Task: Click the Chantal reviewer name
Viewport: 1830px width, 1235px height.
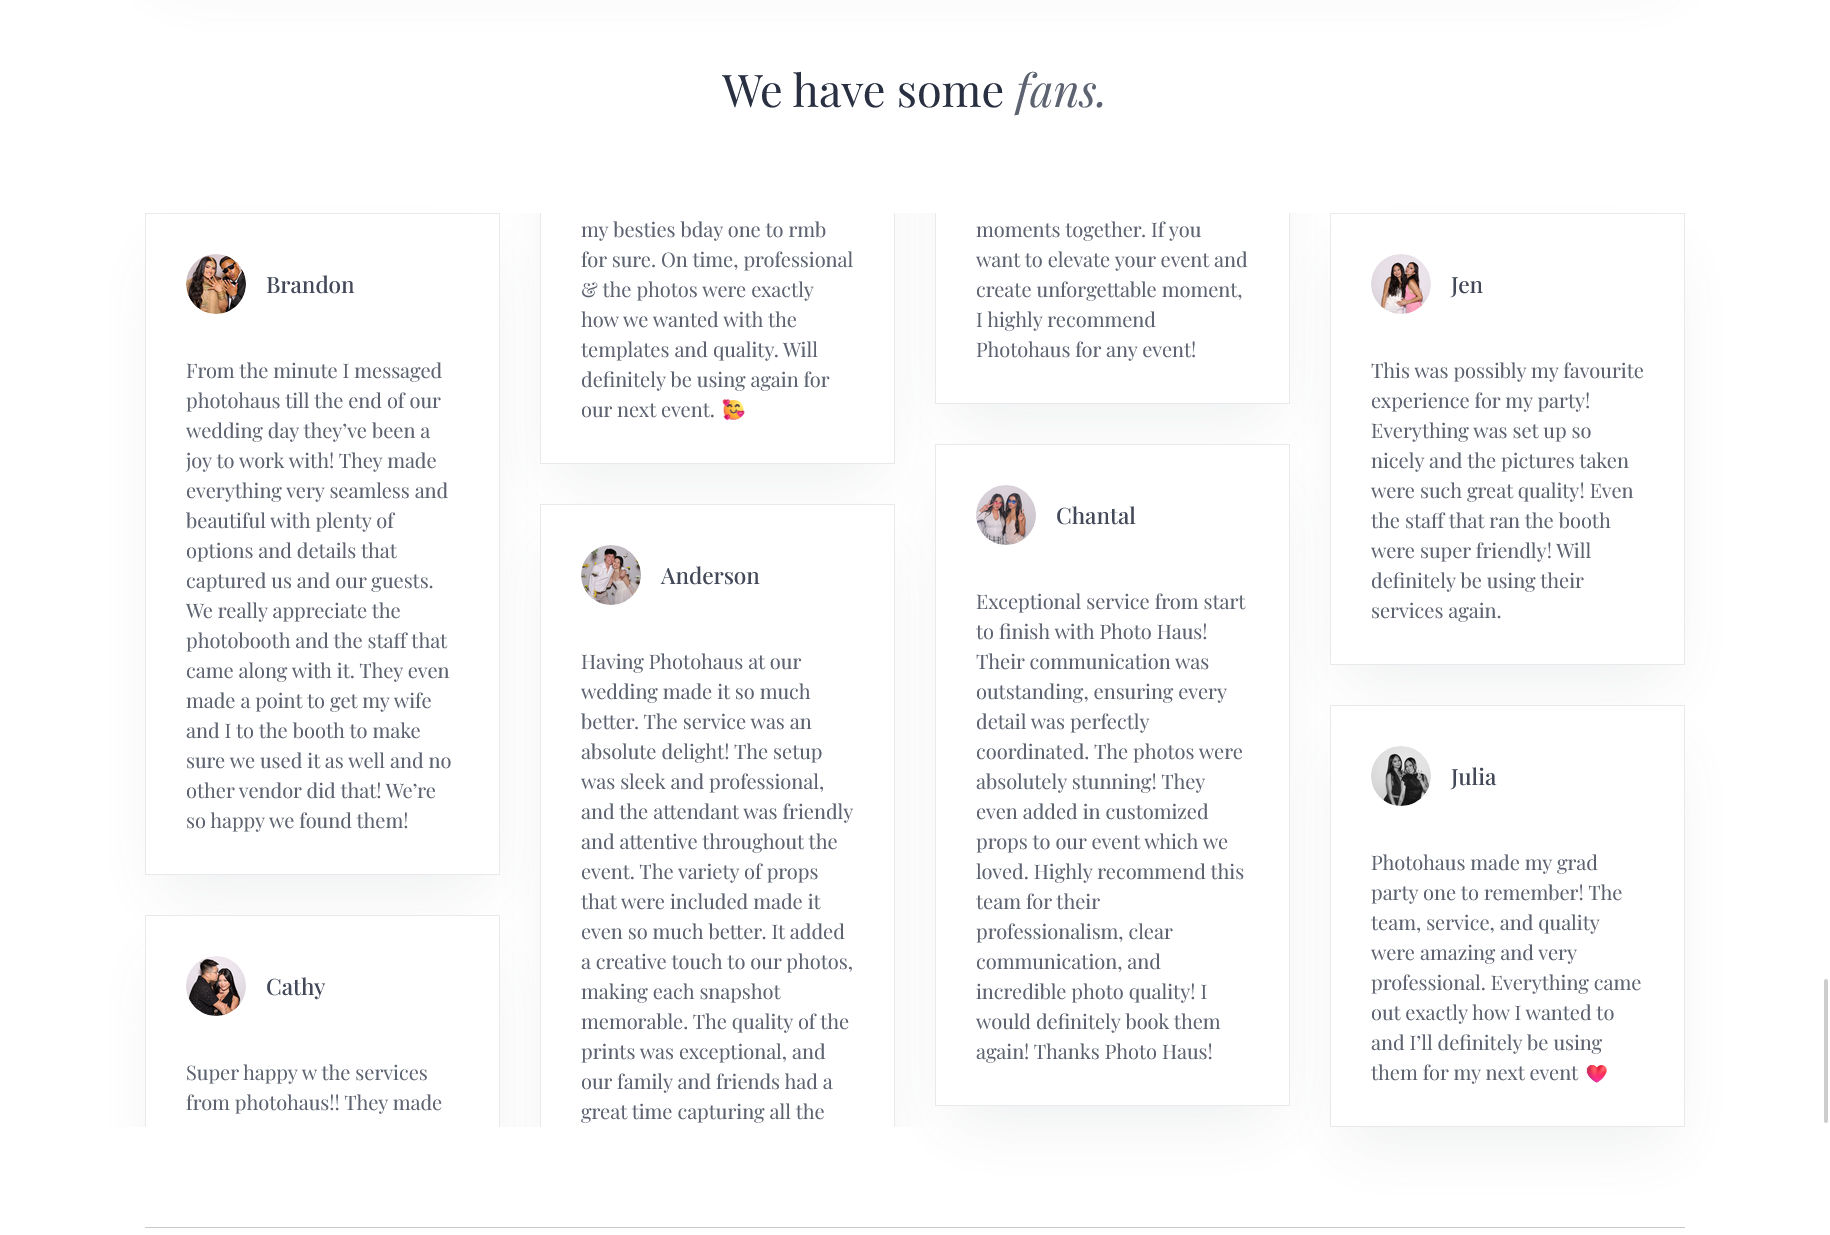Action: tap(1095, 516)
